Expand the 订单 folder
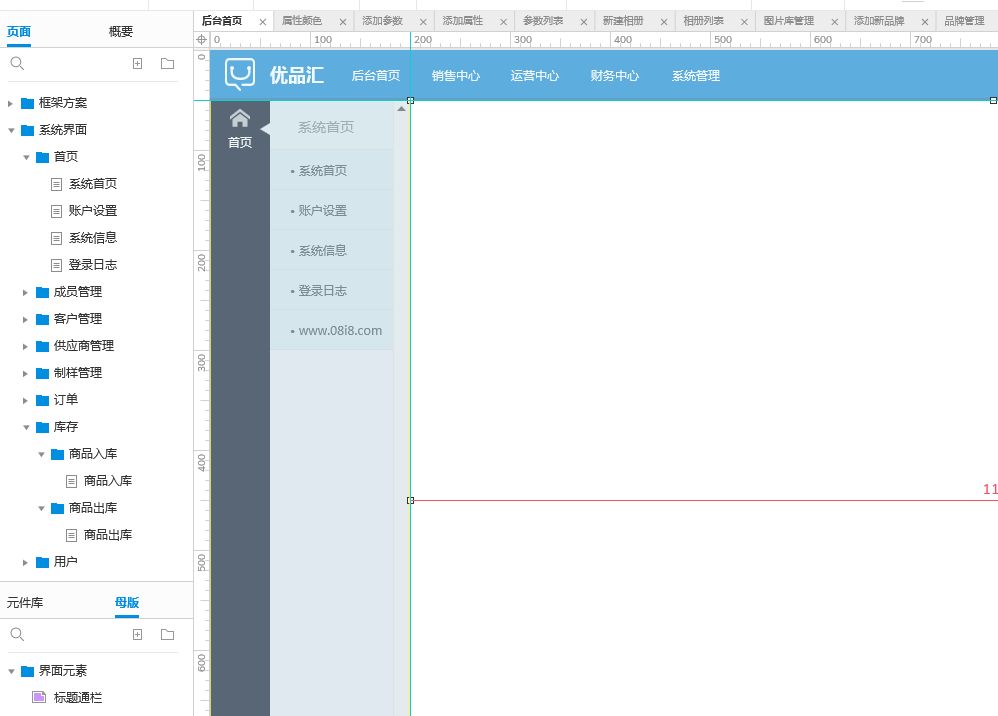 [25, 399]
